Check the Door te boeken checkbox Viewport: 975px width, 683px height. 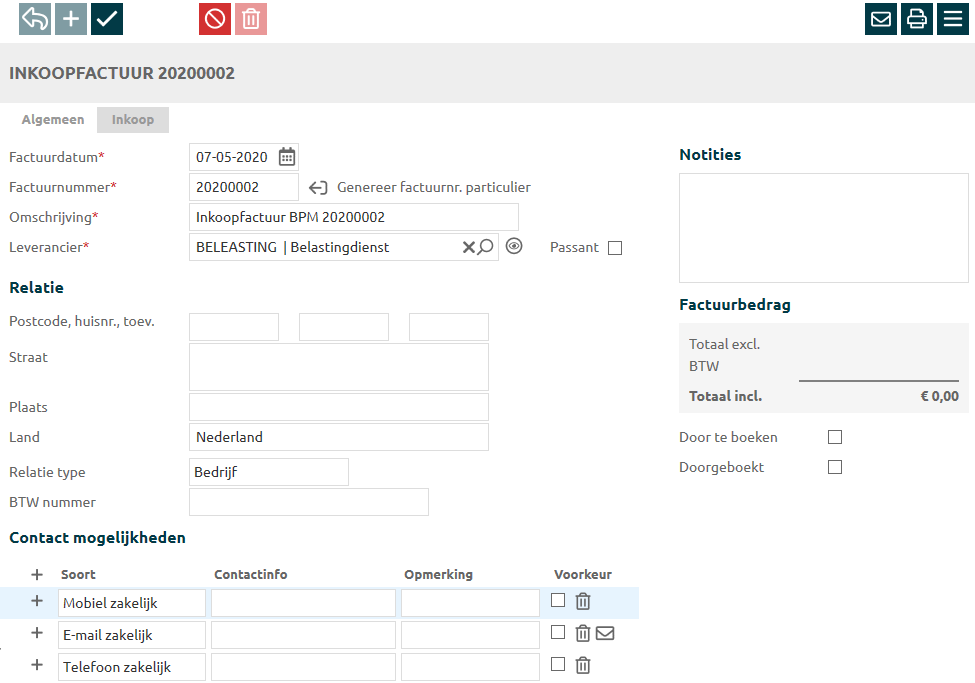tap(835, 437)
